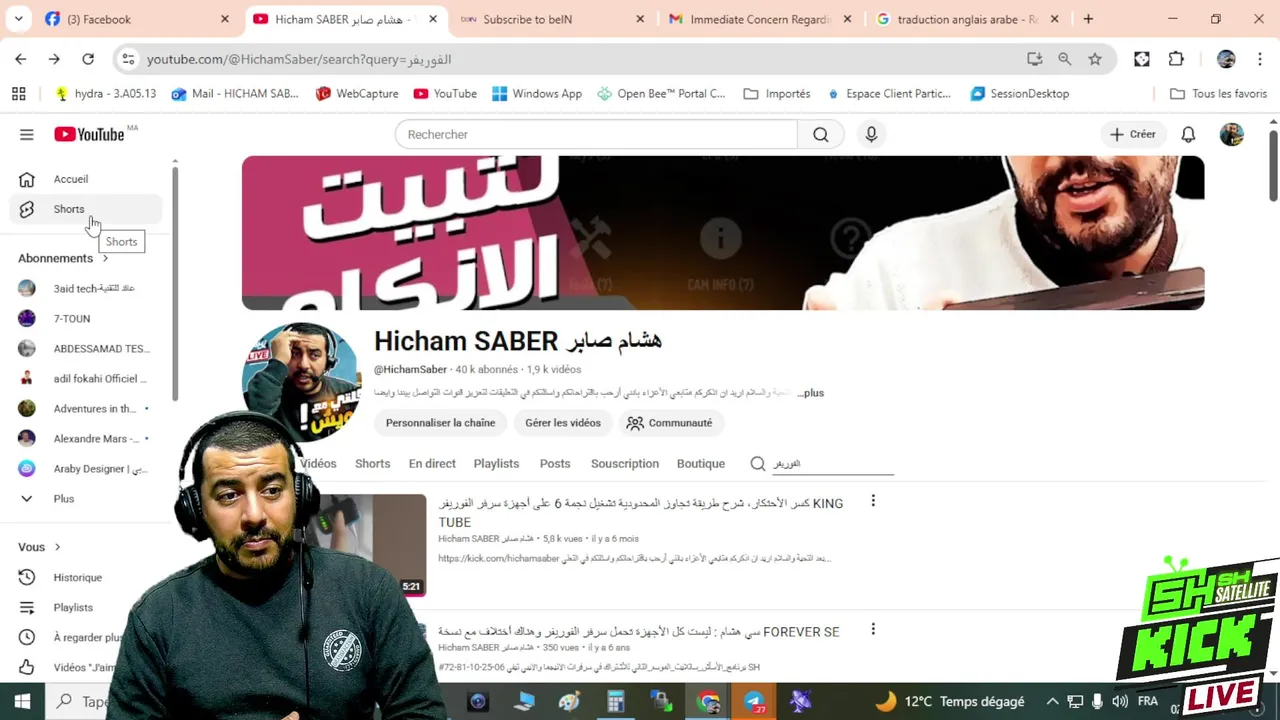
Task: Open the En direct channel tab
Action: [x=432, y=463]
